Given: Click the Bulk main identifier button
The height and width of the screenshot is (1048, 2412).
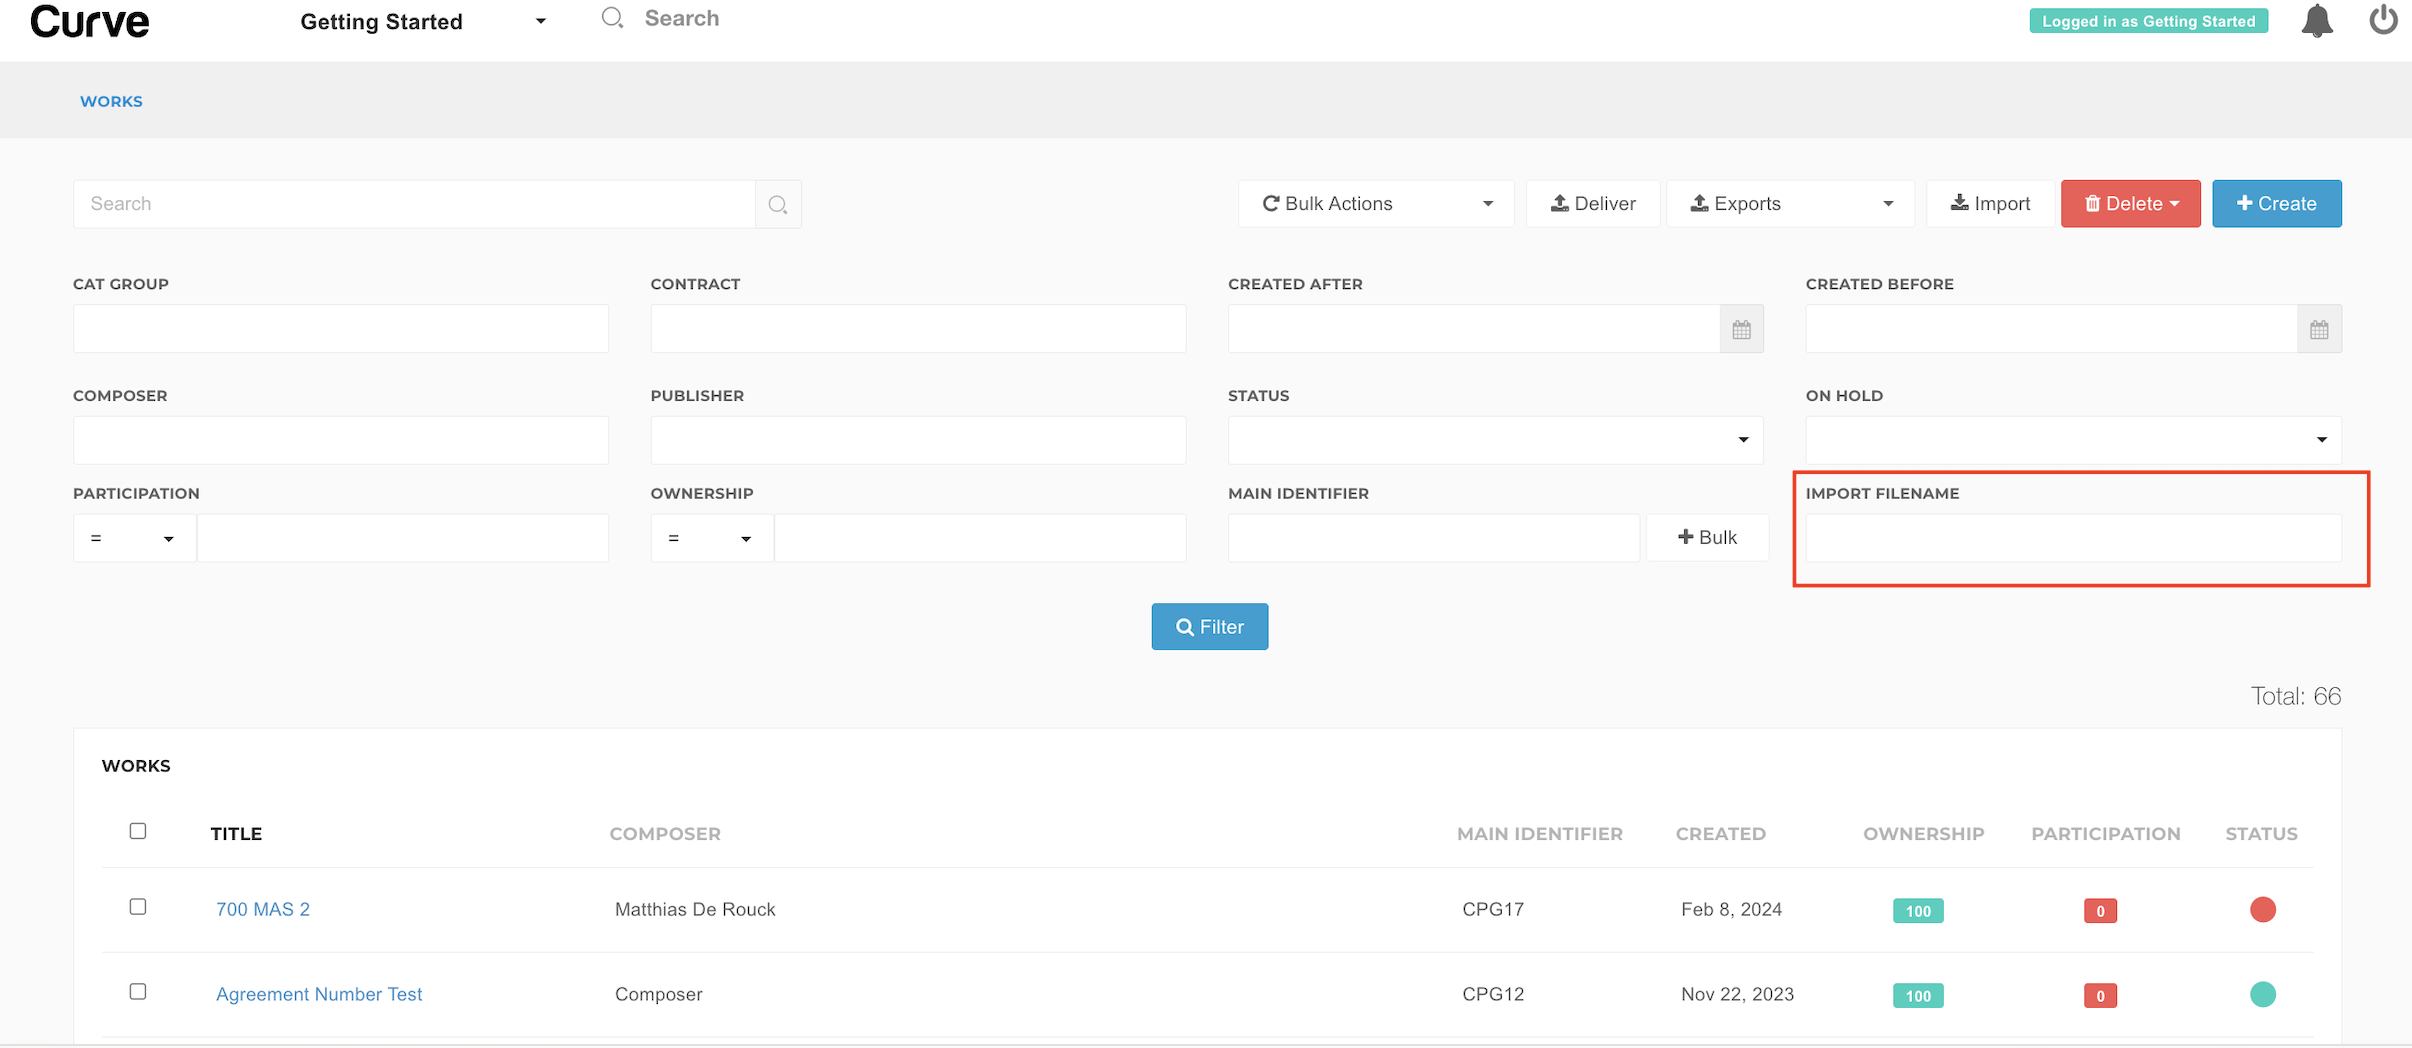Looking at the screenshot, I should pos(1707,538).
